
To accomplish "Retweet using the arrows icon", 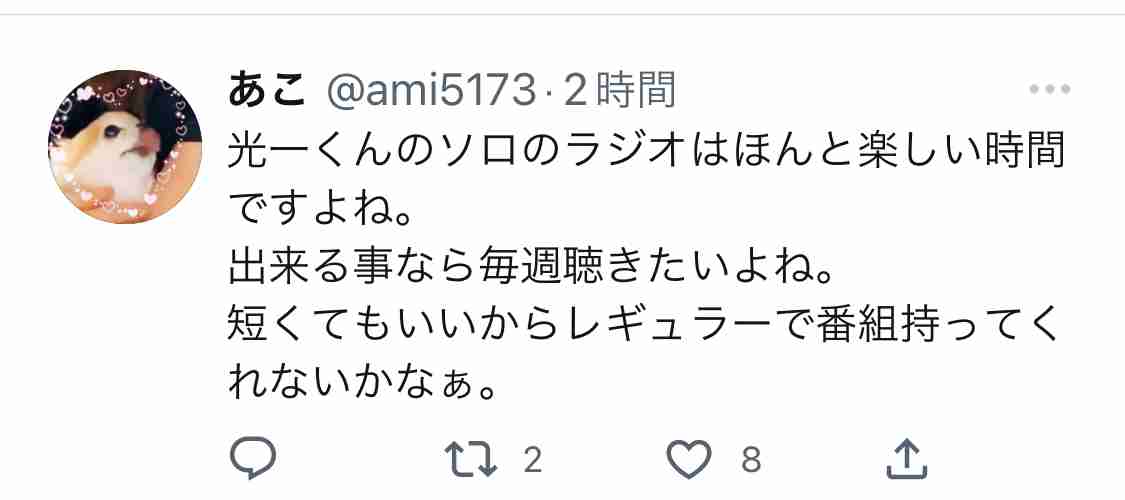I will tap(471, 458).
